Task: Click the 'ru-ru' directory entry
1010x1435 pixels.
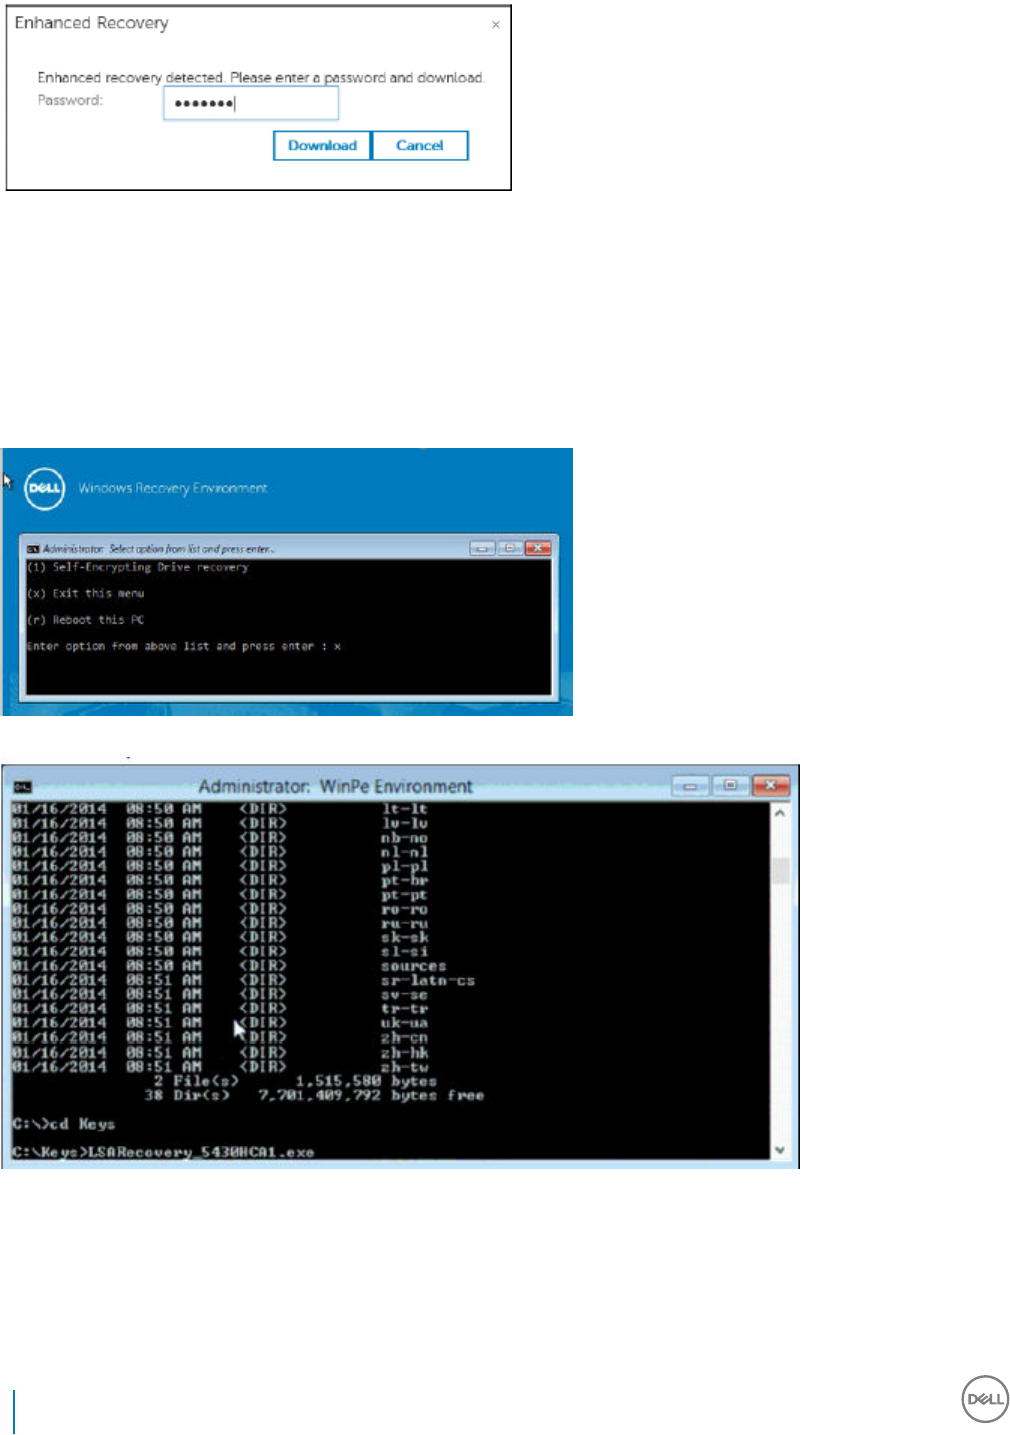Action: pyautogui.click(x=404, y=924)
